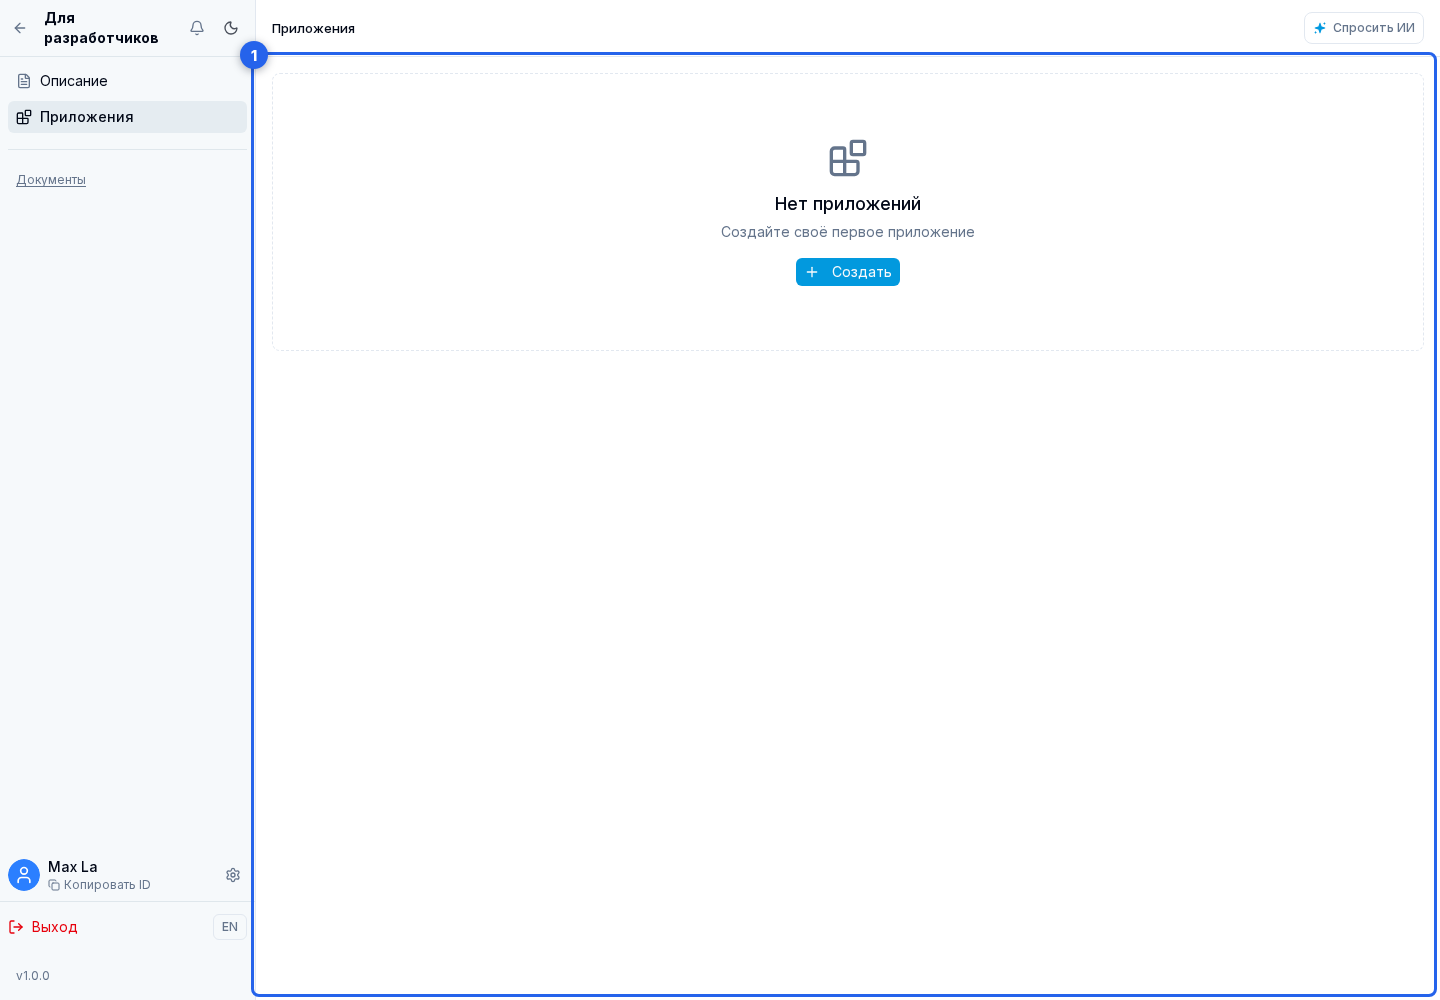Open the Документы link
1440x1000 pixels.
[51, 180]
